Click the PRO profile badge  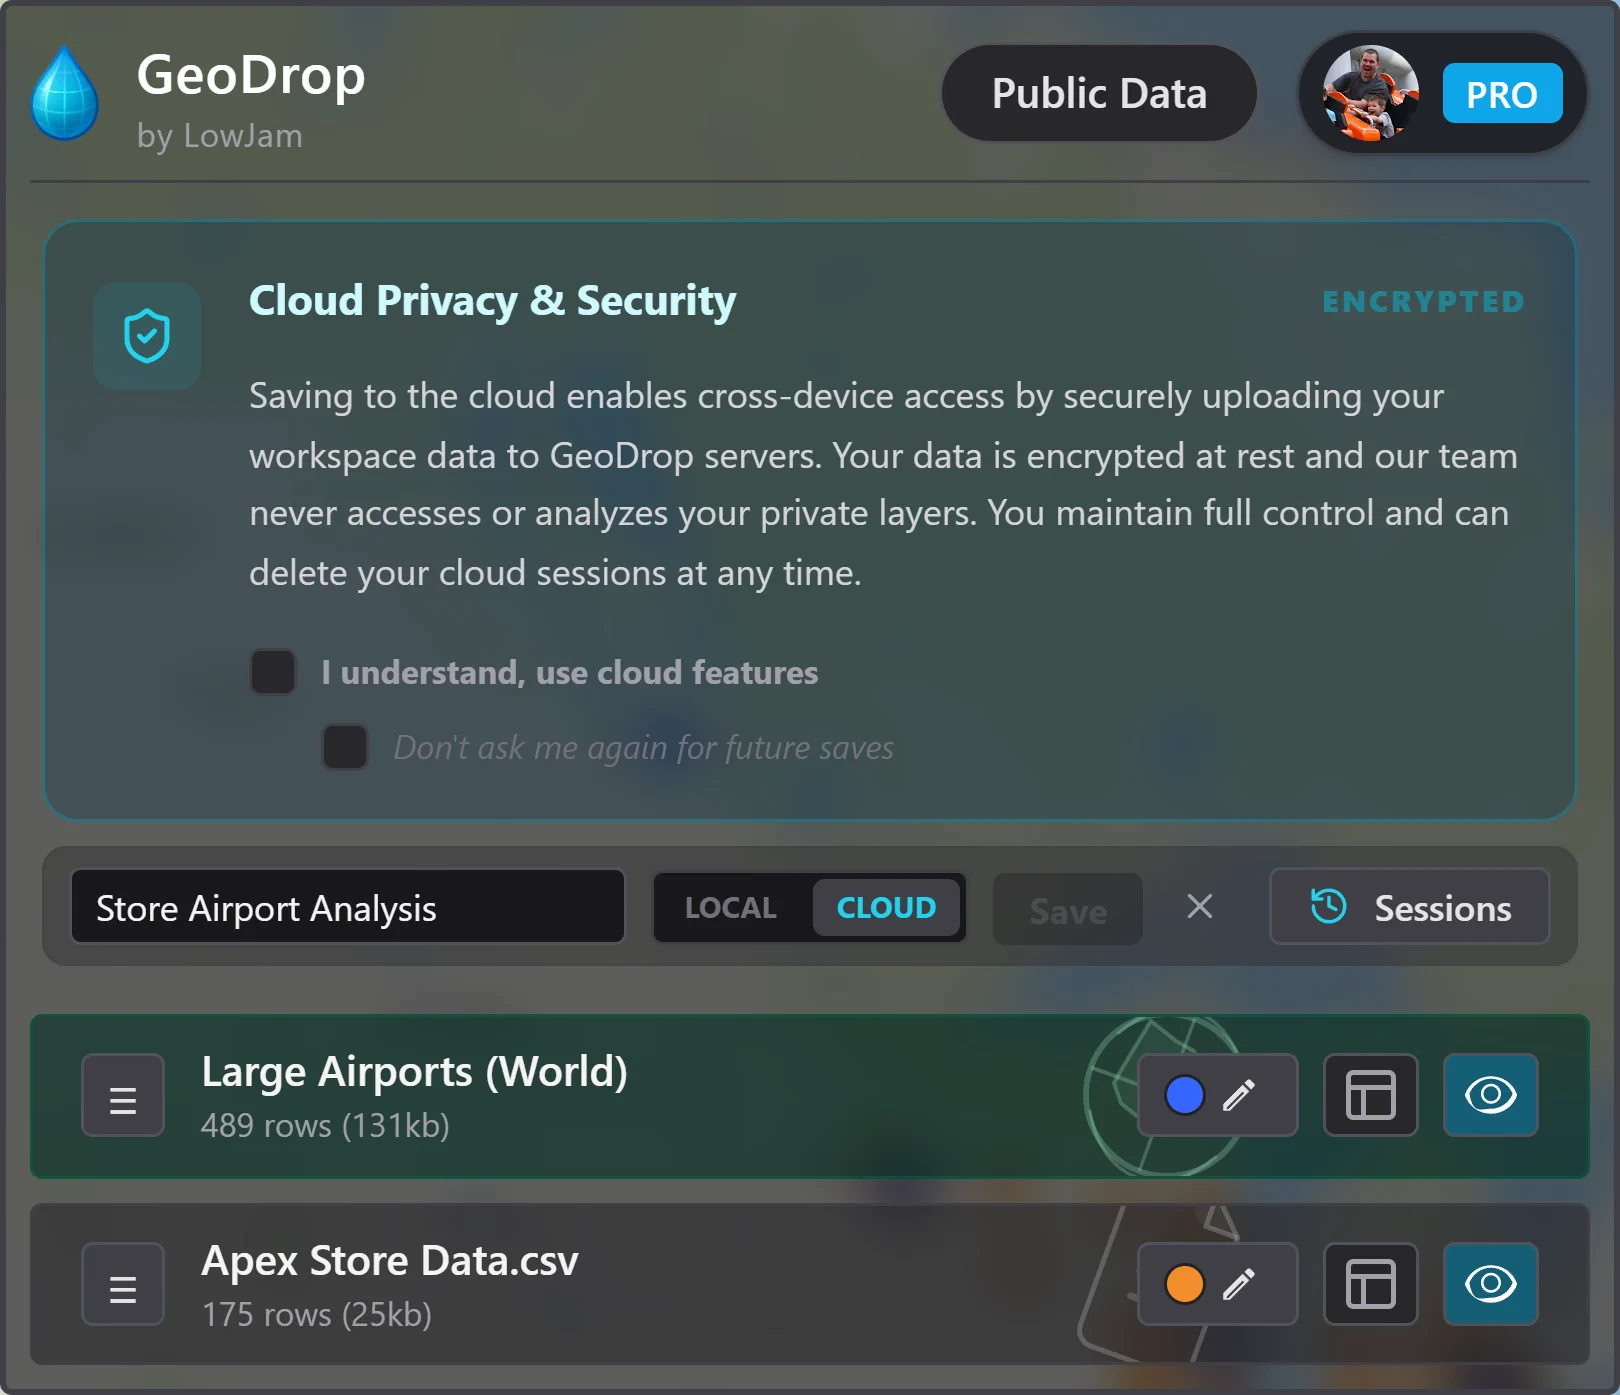1502,93
